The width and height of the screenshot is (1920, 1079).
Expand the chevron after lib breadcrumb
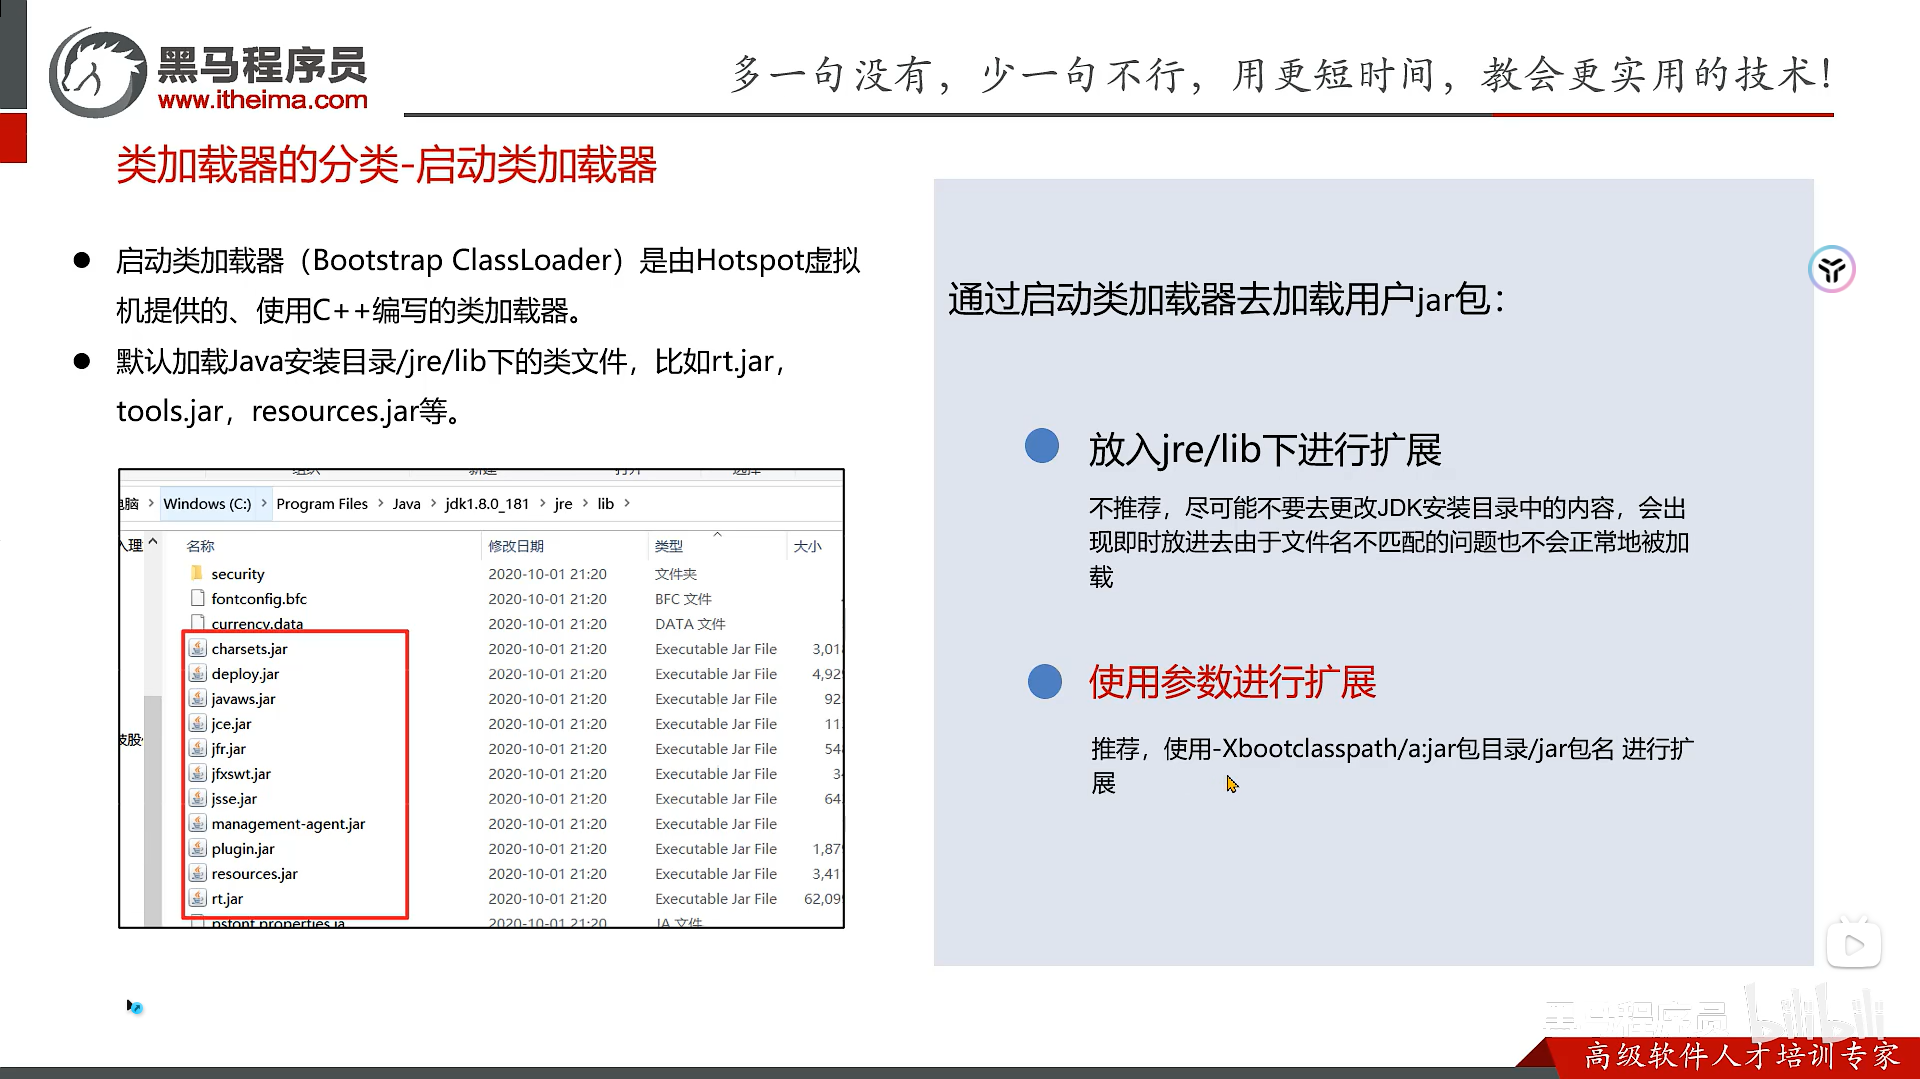tap(627, 503)
